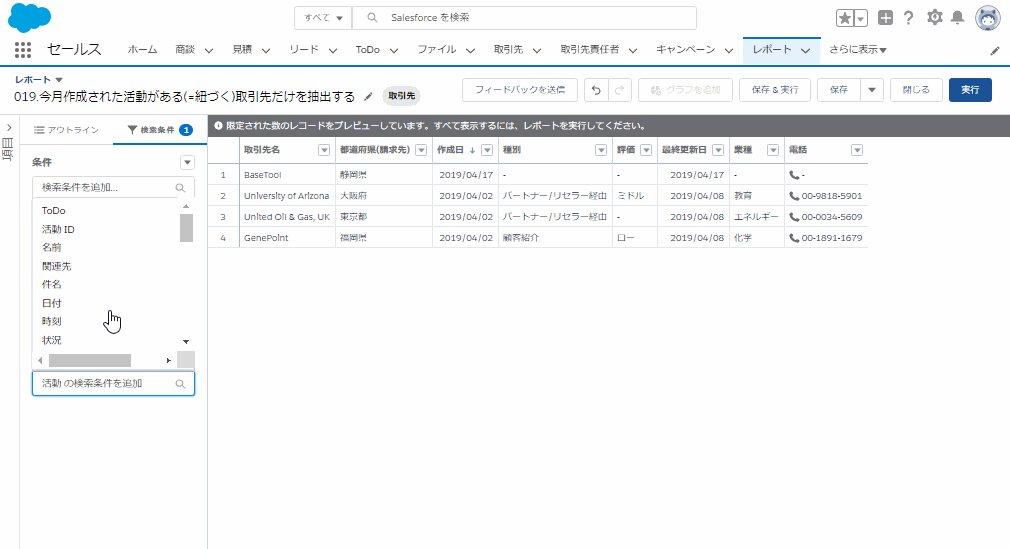Click the phone icon for GenePoint
This screenshot has width=1010, height=549.
(x=794, y=238)
